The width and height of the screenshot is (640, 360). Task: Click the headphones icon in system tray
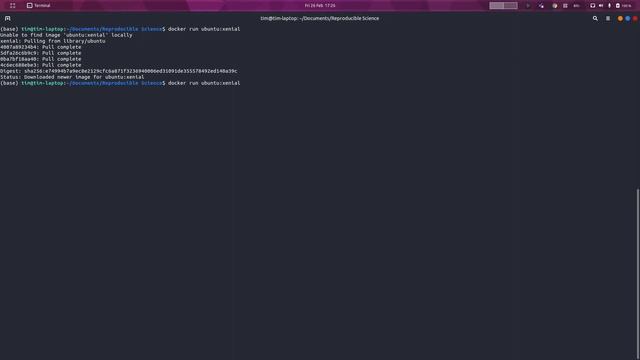[592, 6]
